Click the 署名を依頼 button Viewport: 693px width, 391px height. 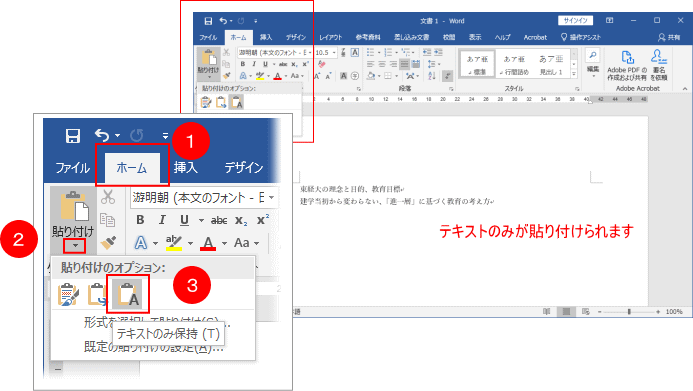click(659, 65)
